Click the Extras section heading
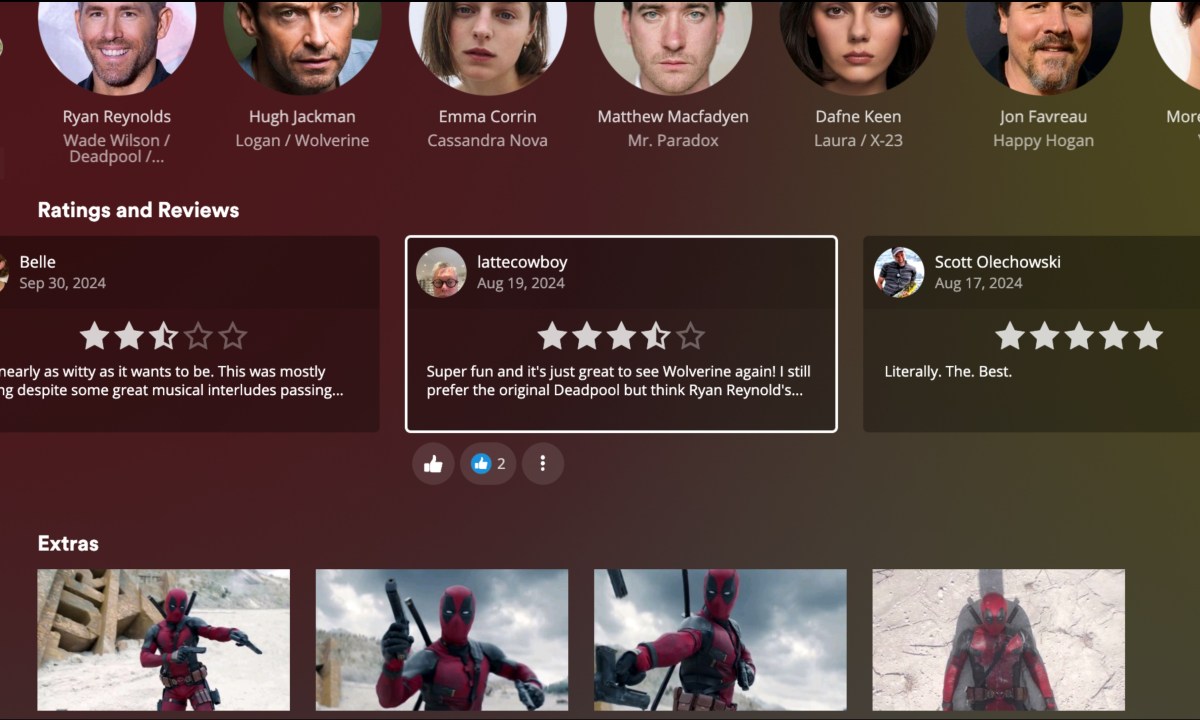Image resolution: width=1200 pixels, height=720 pixels. [x=68, y=544]
